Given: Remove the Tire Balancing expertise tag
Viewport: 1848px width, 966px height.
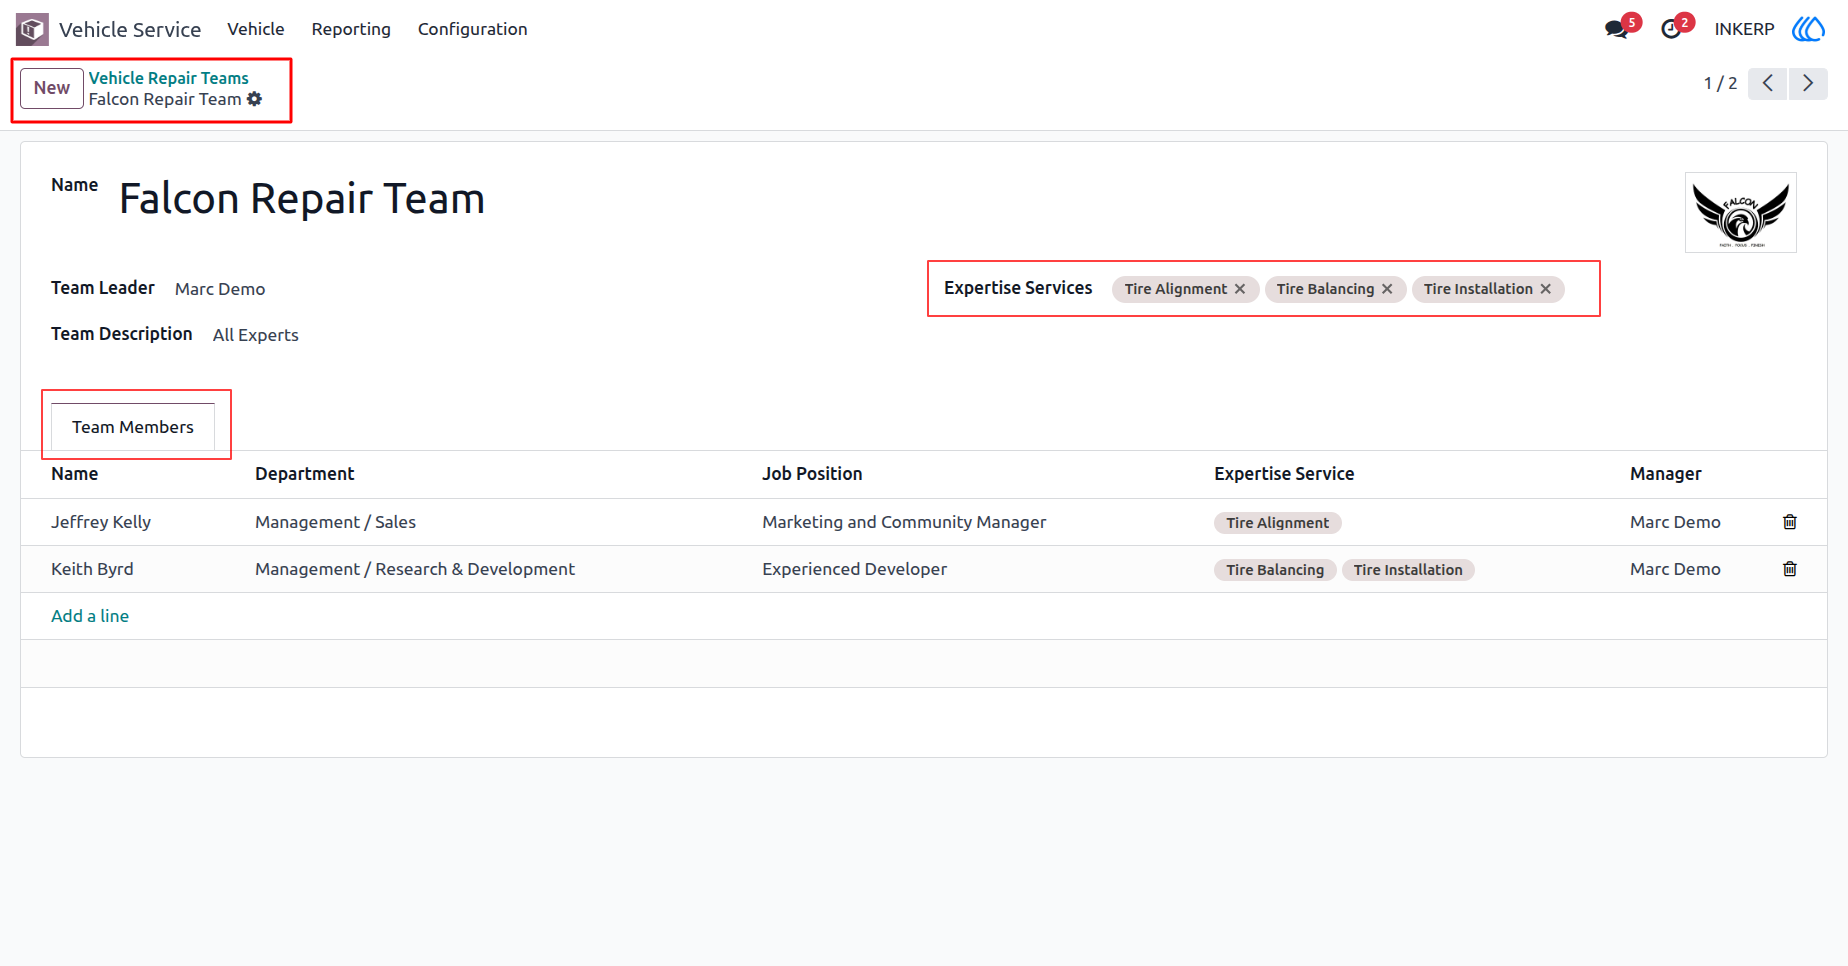Looking at the screenshot, I should tap(1387, 289).
